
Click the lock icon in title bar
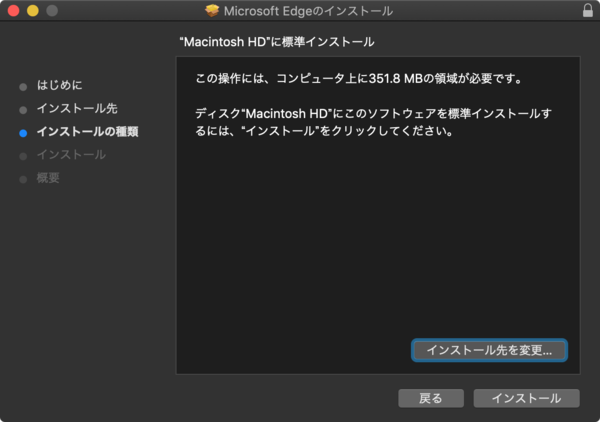tap(588, 10)
